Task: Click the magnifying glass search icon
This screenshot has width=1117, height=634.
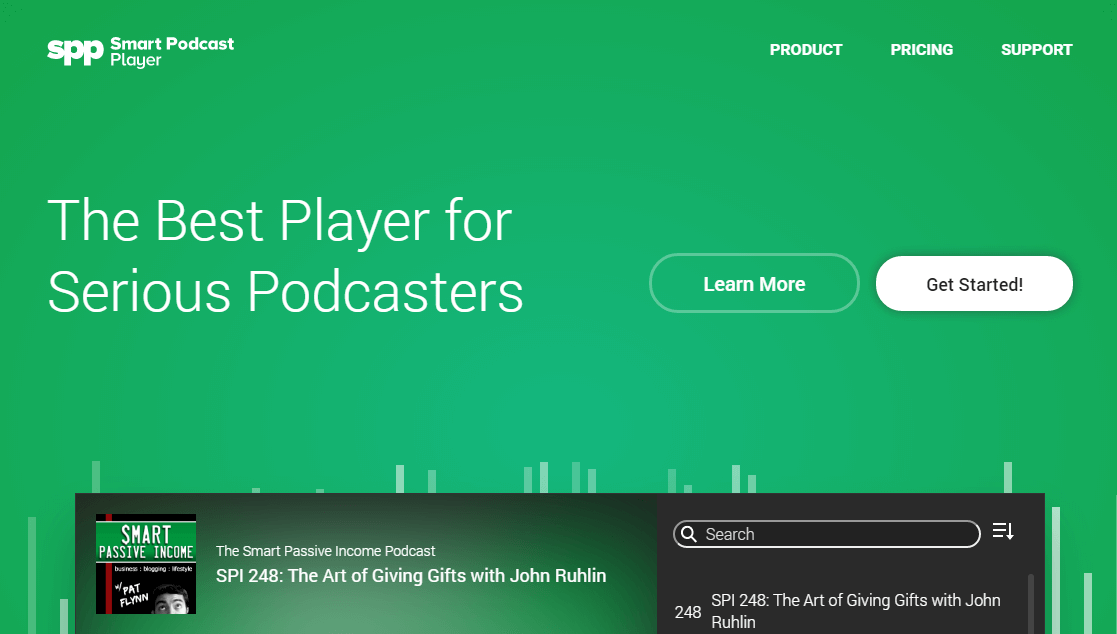Action: pyautogui.click(x=688, y=534)
